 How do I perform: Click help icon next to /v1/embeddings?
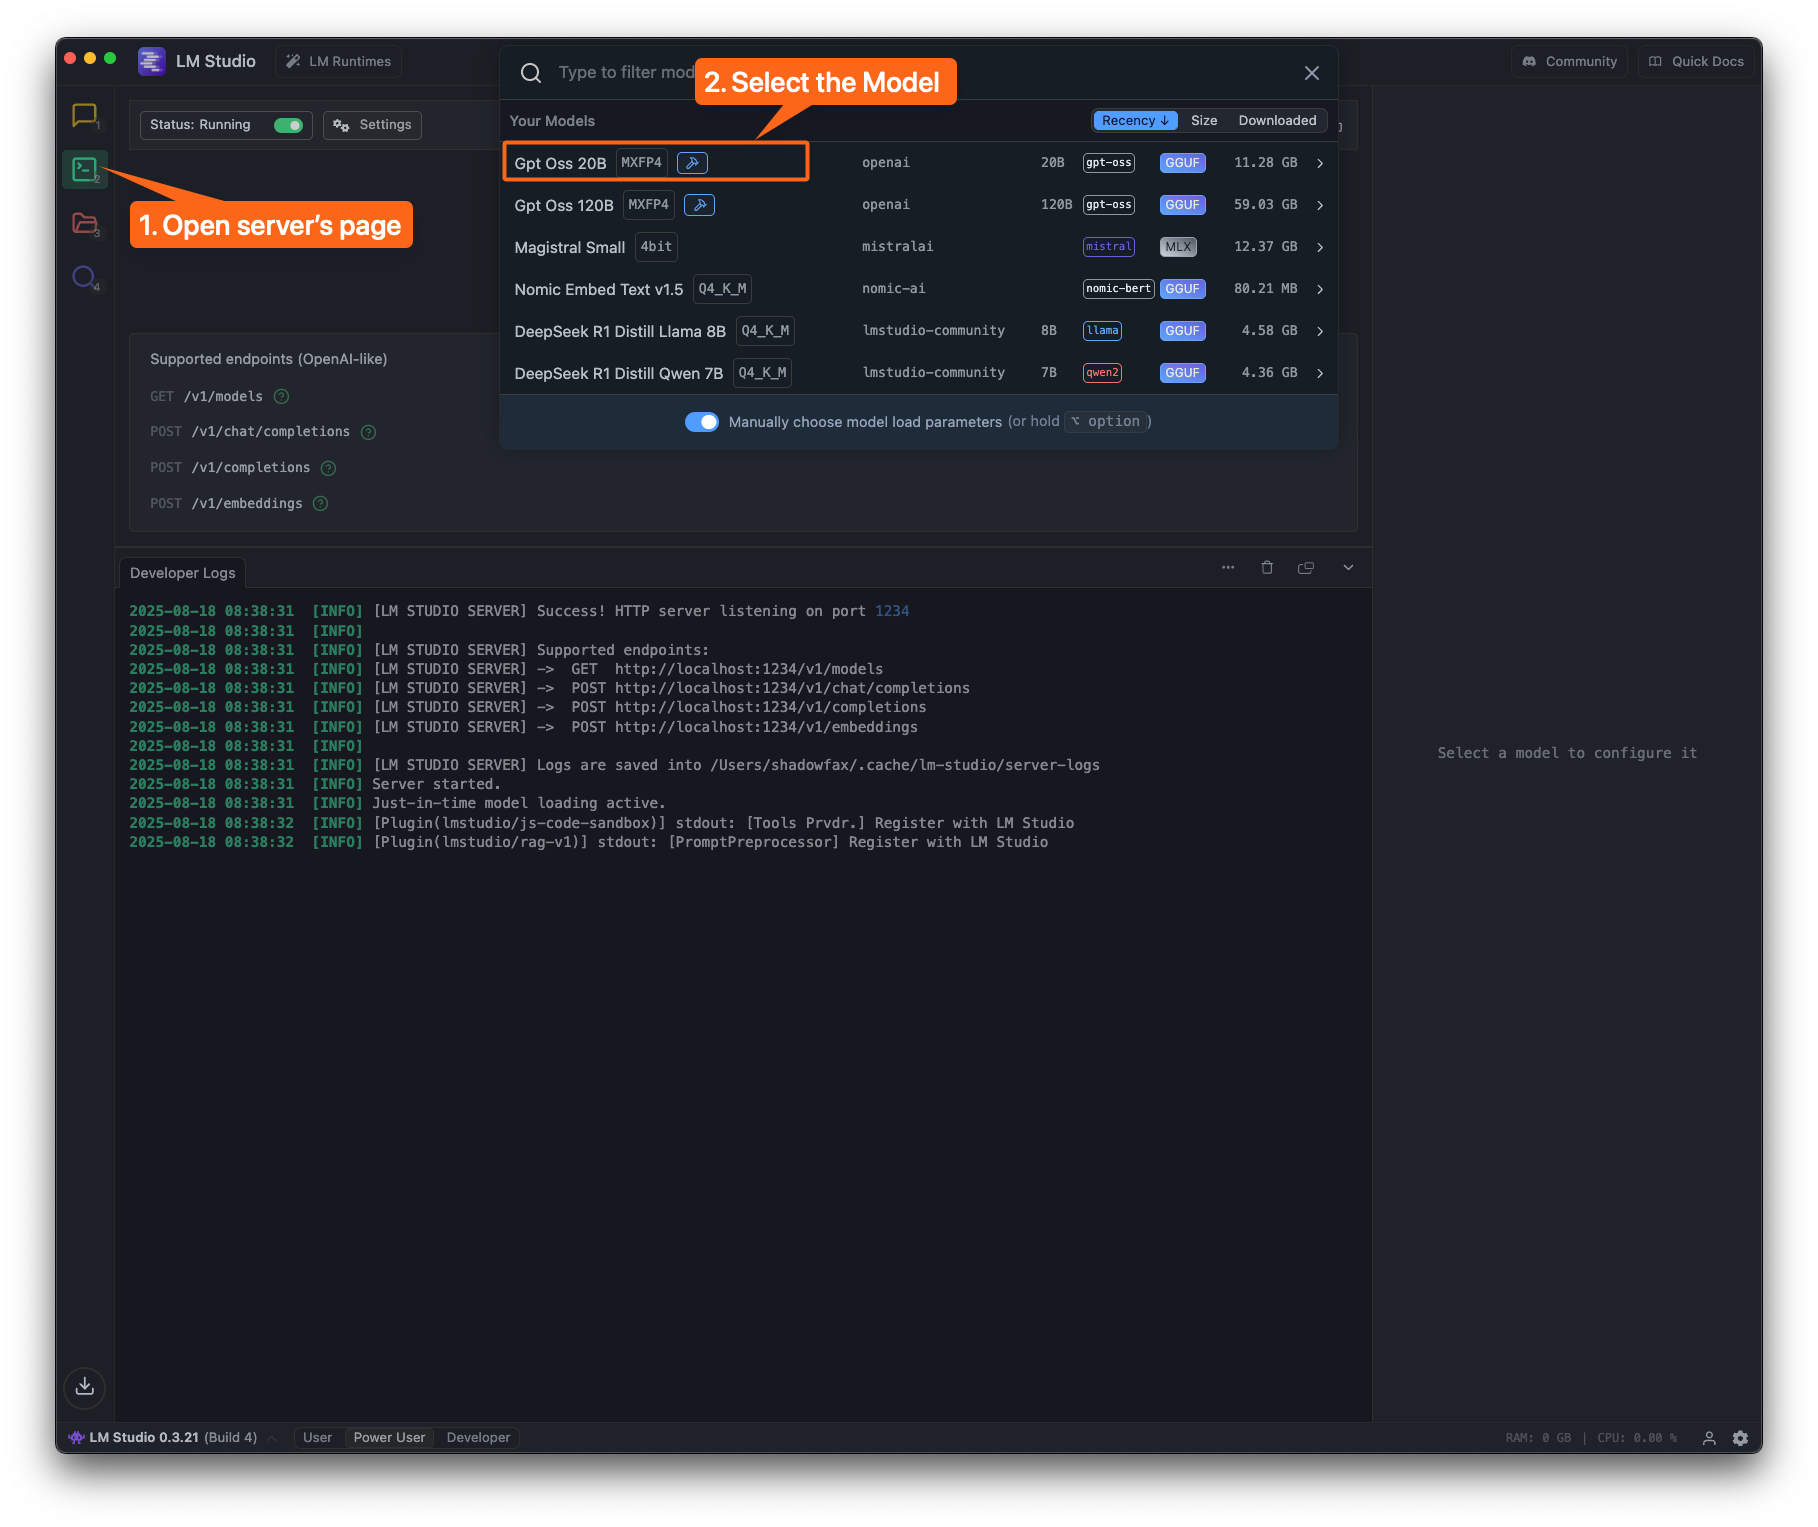point(320,504)
